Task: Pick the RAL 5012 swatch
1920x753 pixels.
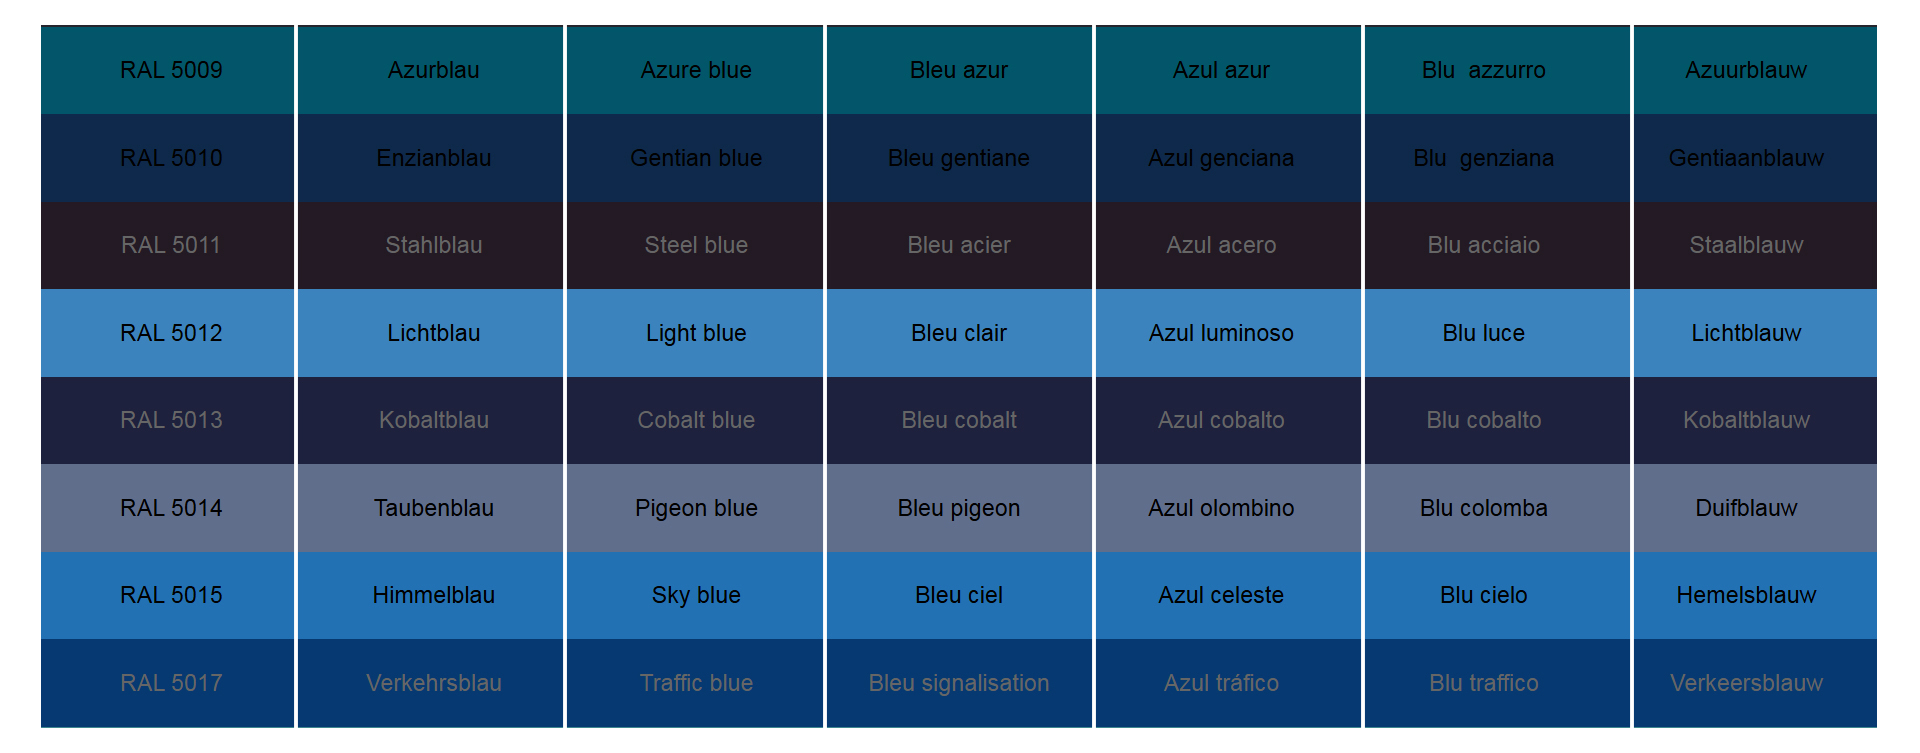Action: tap(171, 333)
